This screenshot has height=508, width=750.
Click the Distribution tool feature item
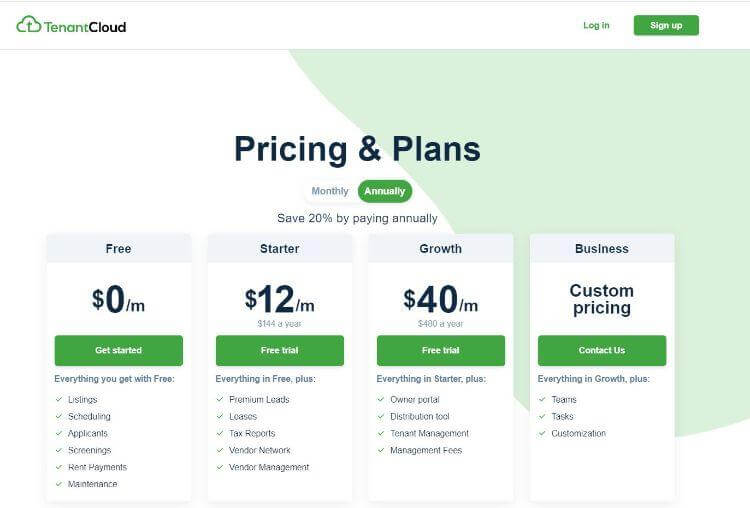coord(419,416)
